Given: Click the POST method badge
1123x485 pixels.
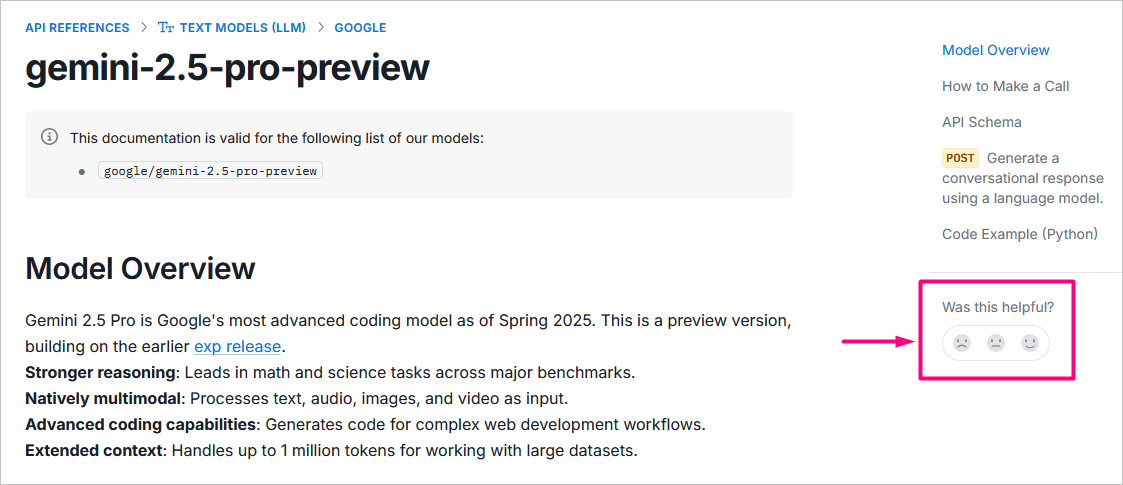Looking at the screenshot, I should point(960,158).
